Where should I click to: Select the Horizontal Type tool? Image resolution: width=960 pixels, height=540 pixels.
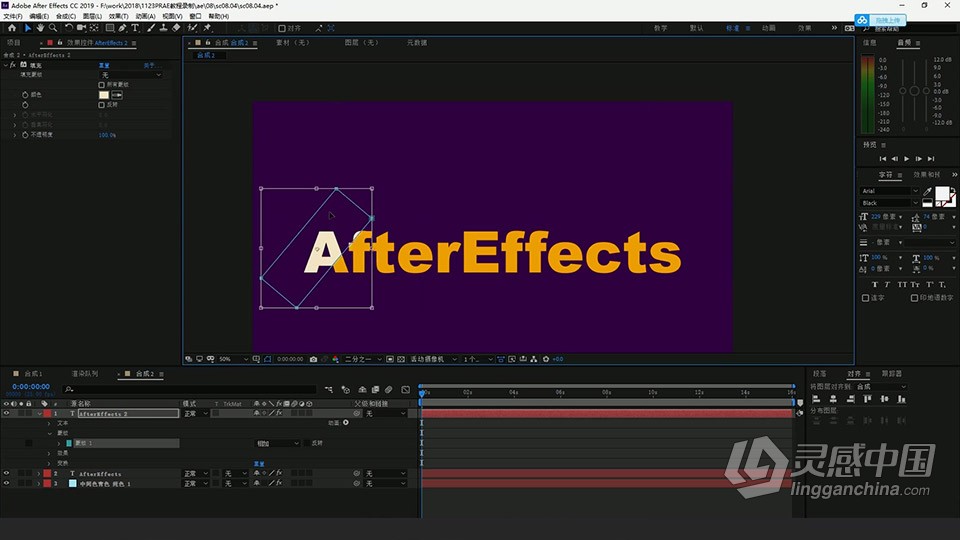point(135,28)
